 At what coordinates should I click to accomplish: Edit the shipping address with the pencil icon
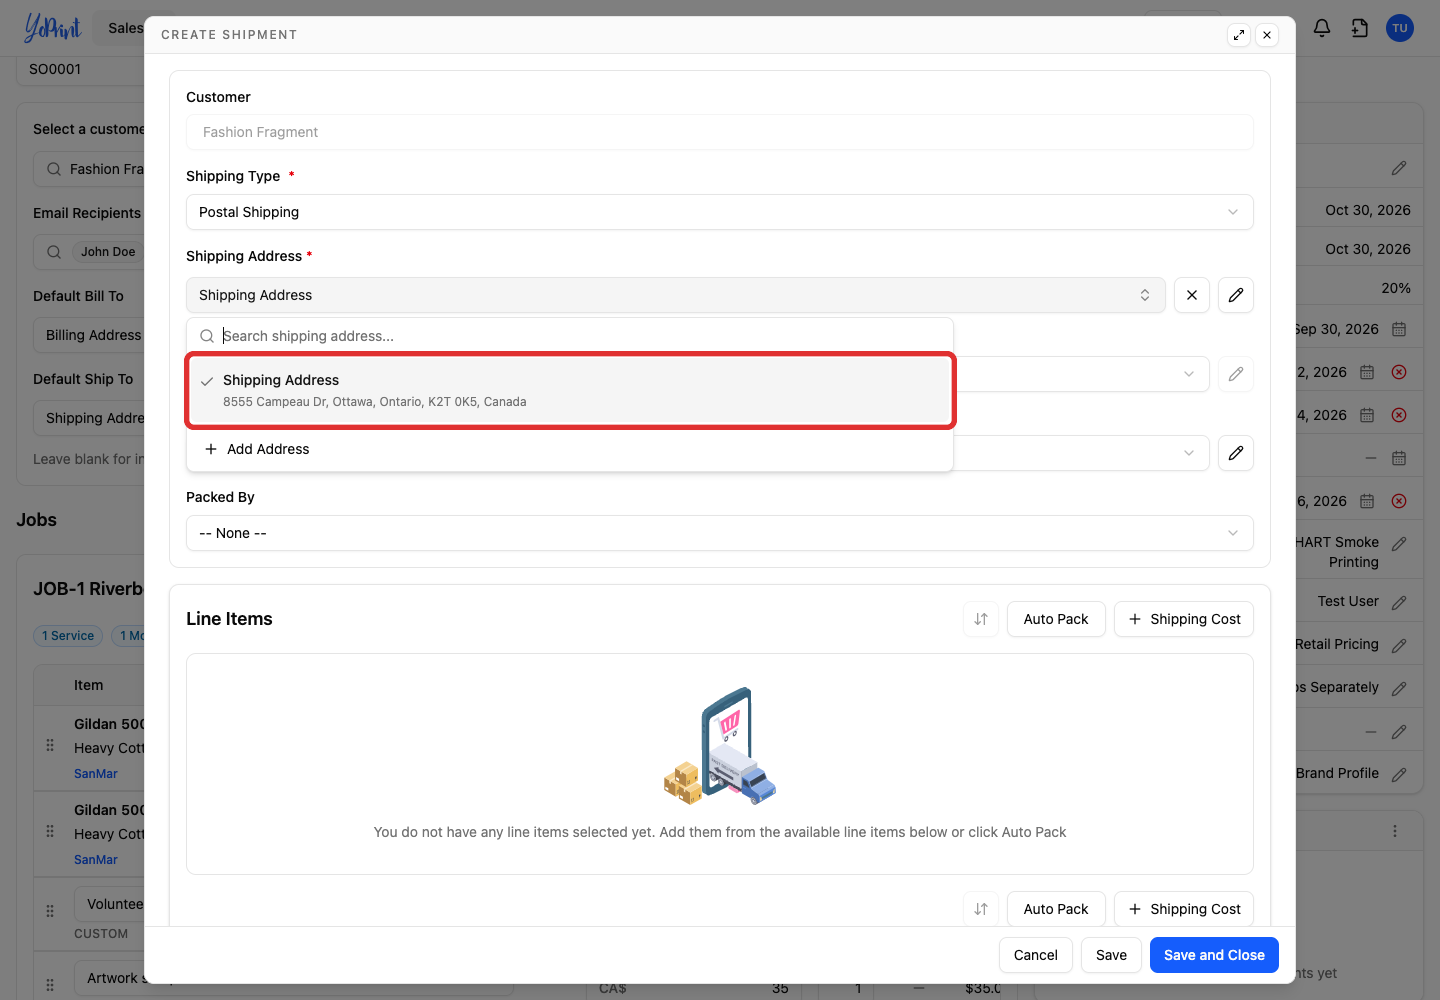point(1236,295)
